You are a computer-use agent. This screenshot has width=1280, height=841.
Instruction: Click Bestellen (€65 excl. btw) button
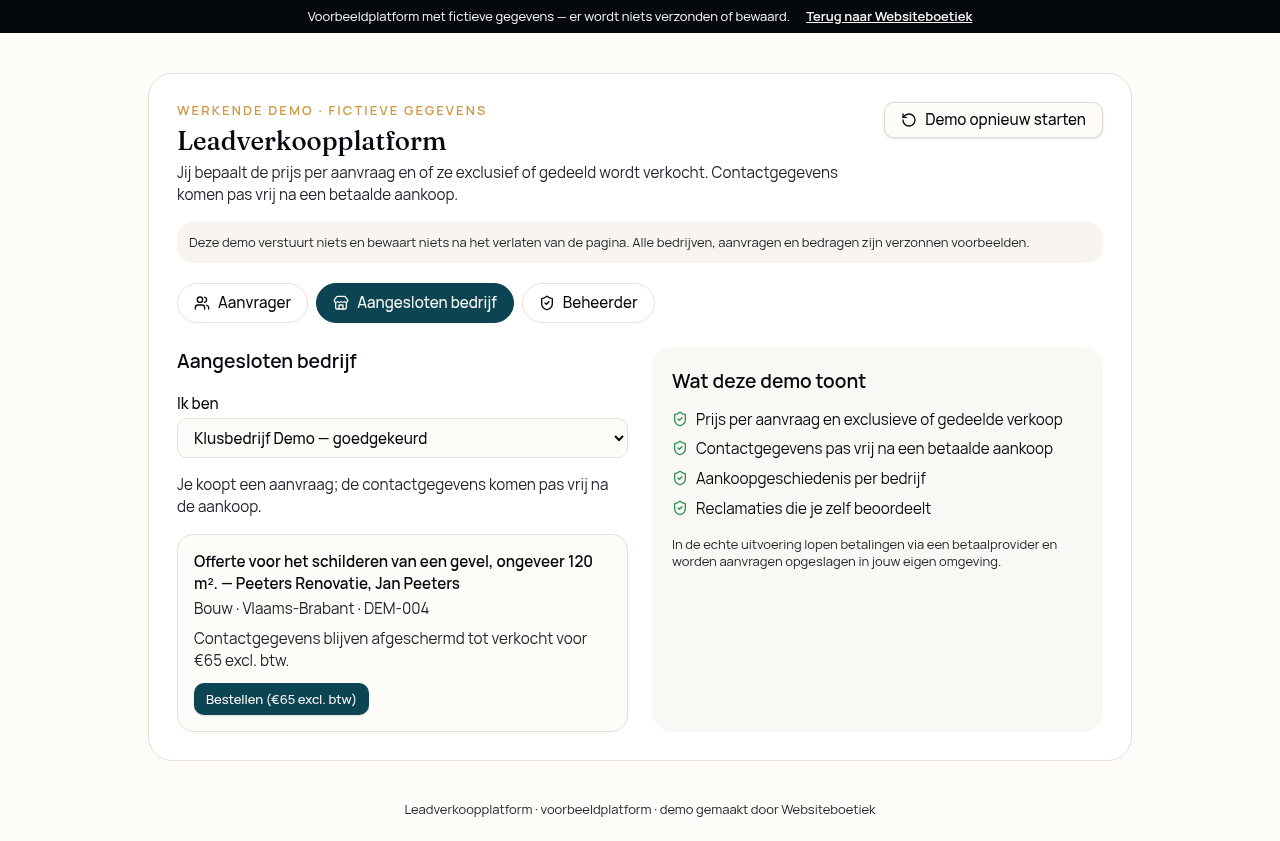pos(281,699)
